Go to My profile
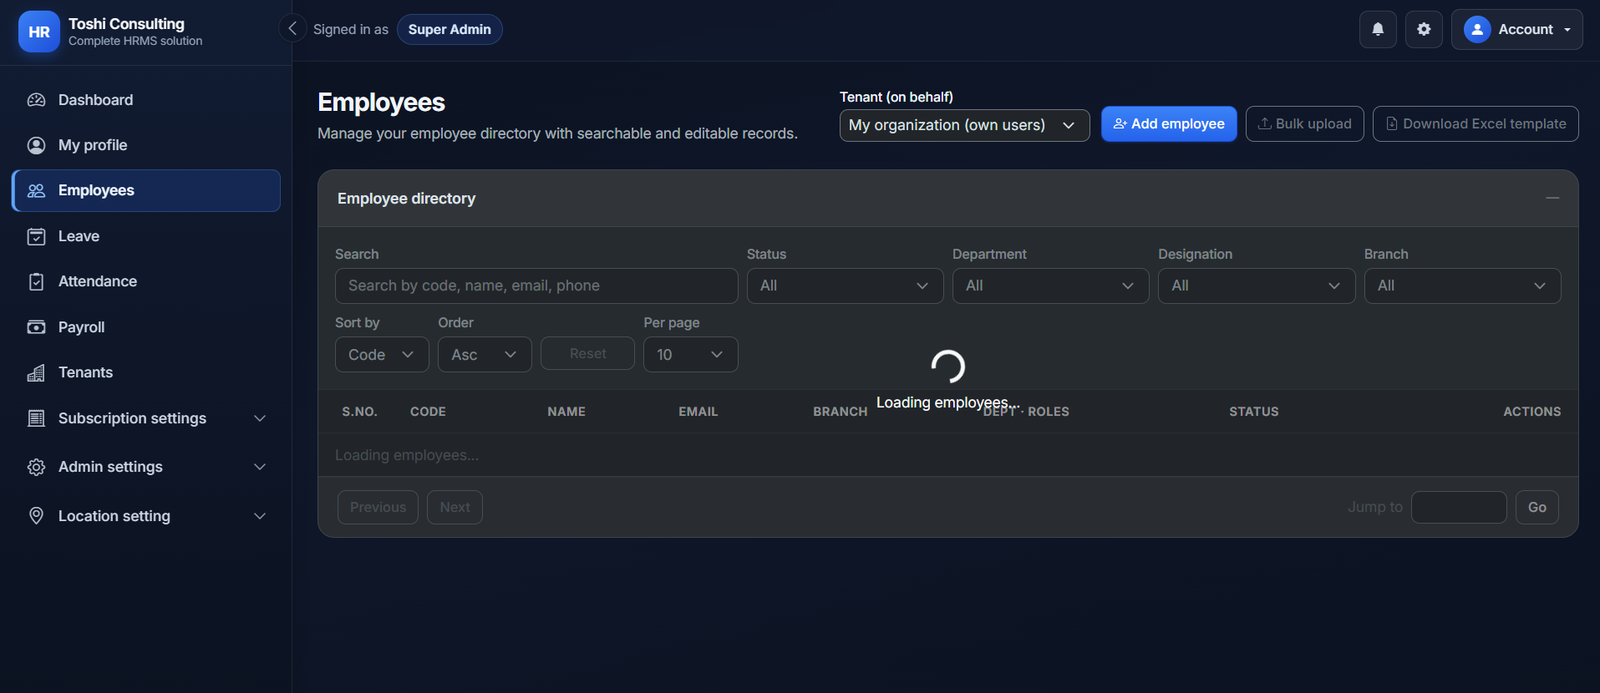Viewport: 1600px width, 693px height. [146, 145]
